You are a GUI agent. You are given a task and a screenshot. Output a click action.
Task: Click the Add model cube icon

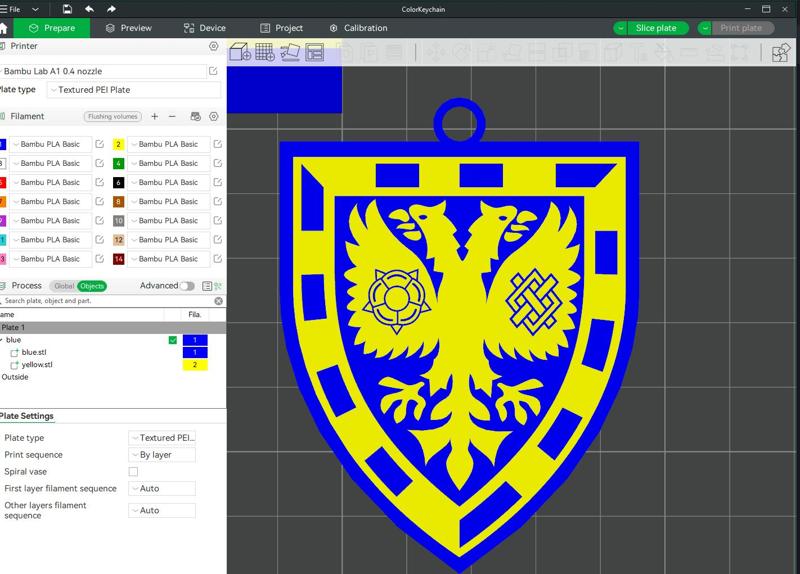tap(240, 52)
